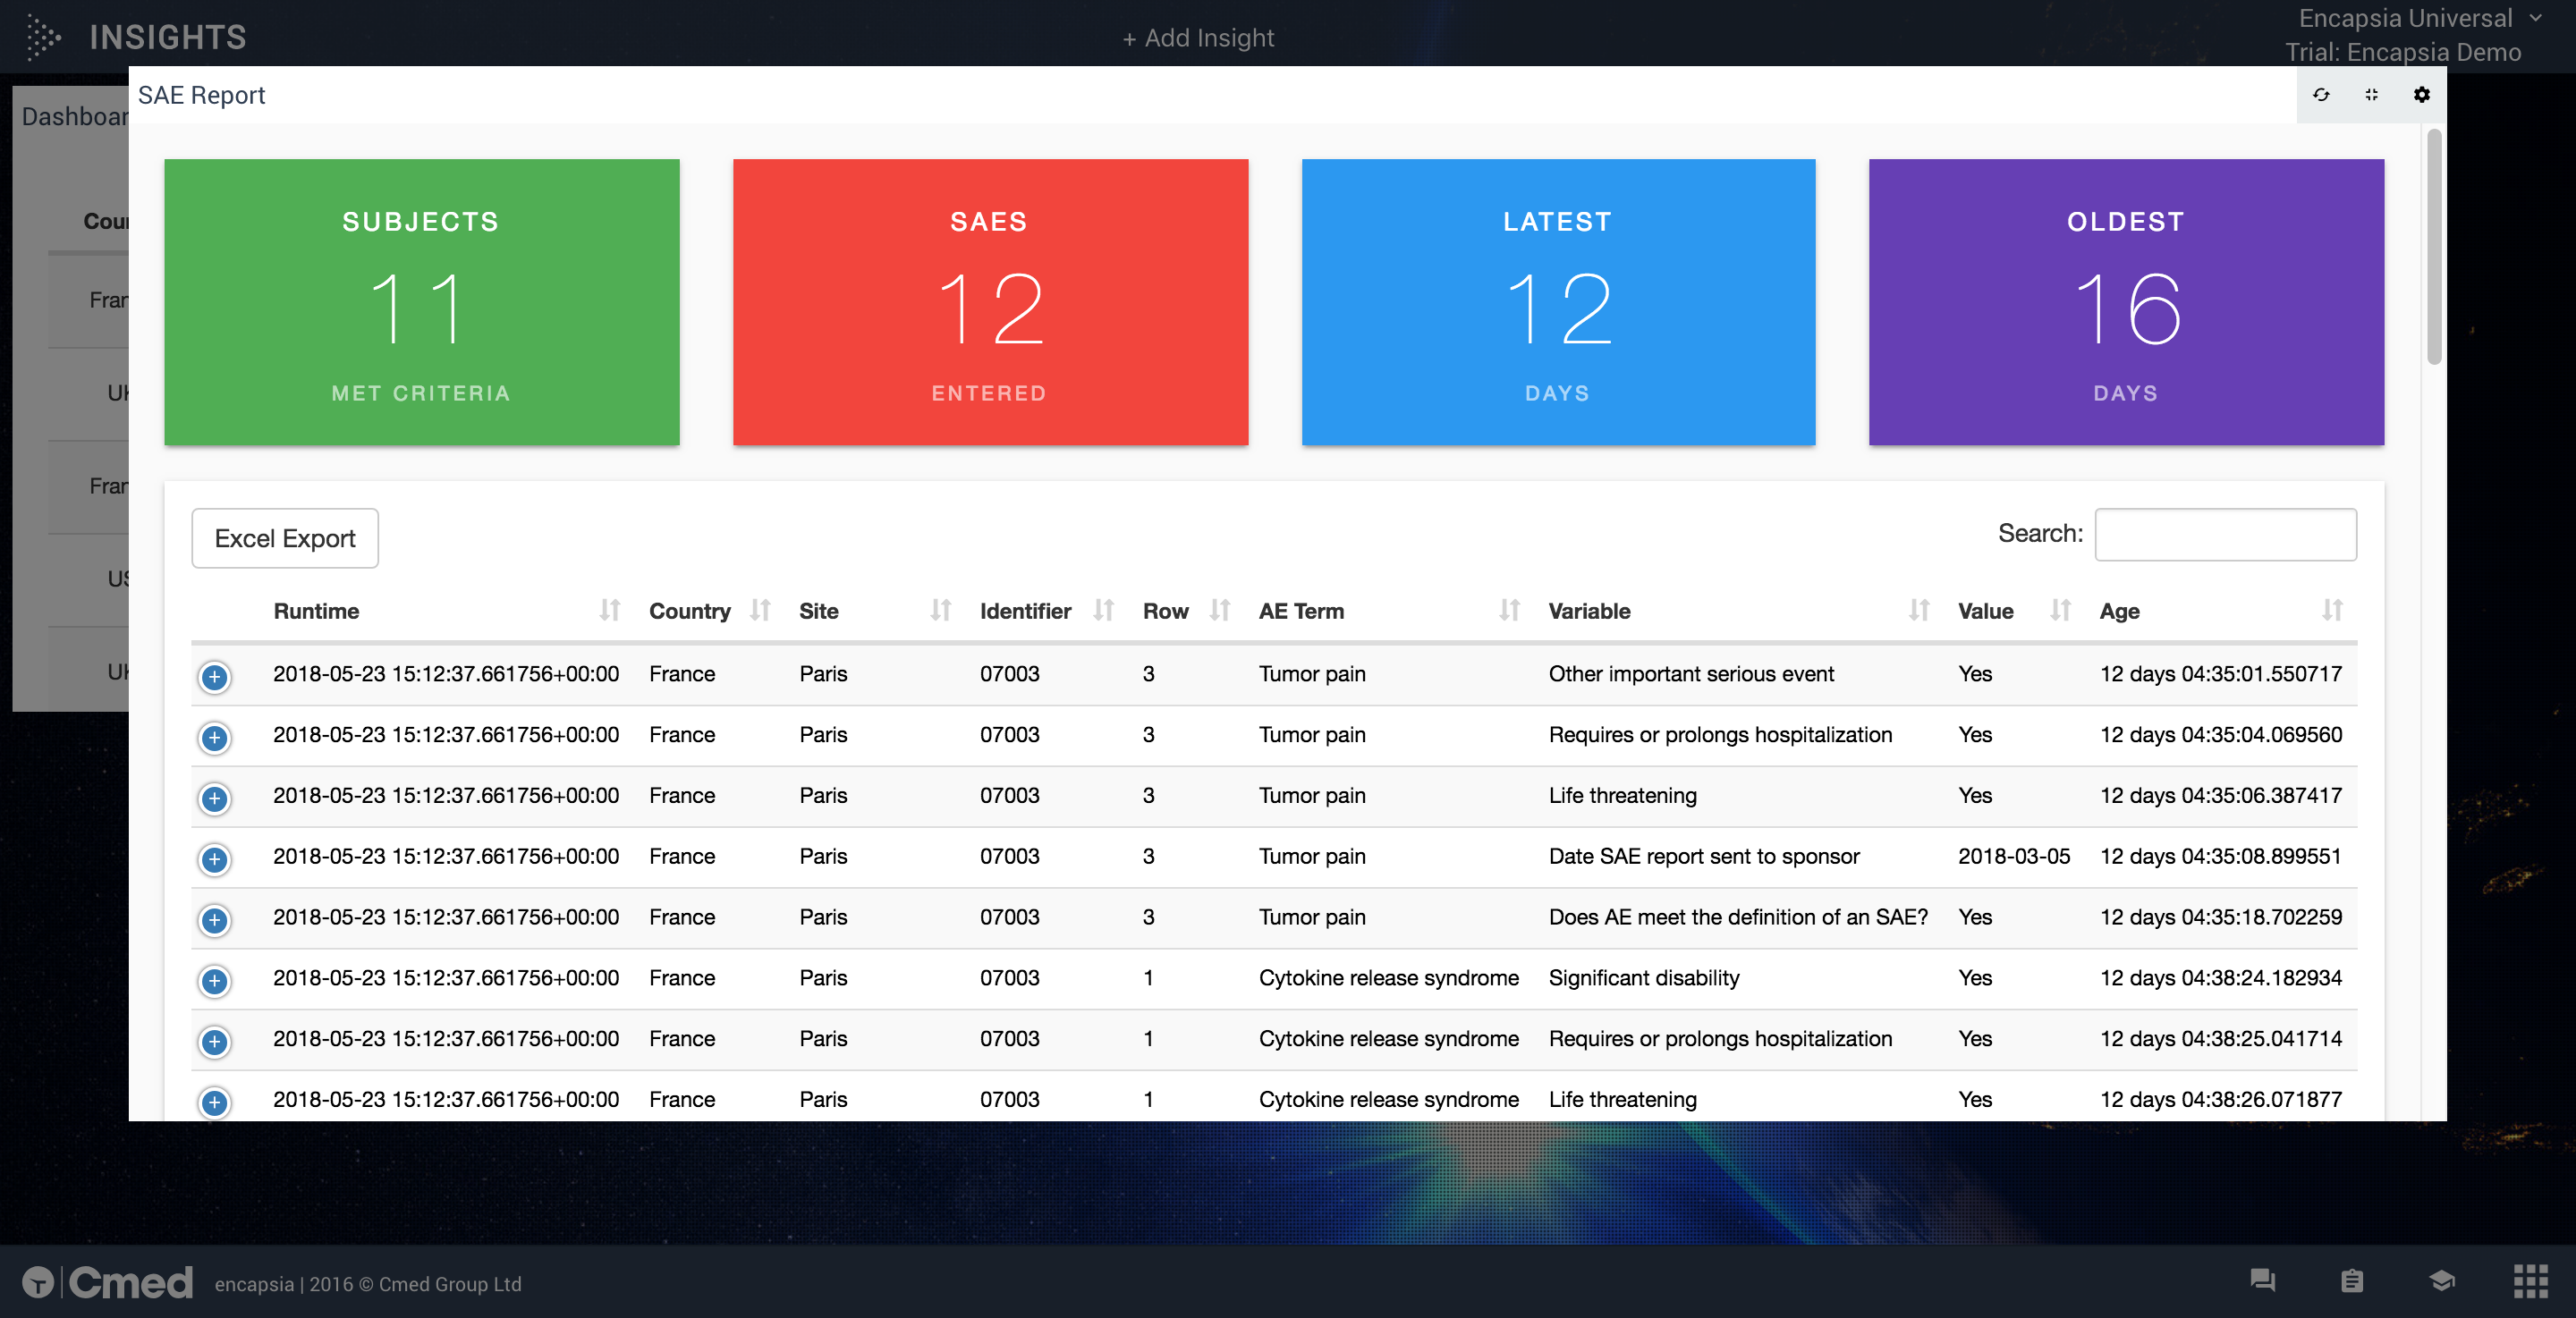Click the clipboard icon in footer
Screen dimensions: 2576x1318
click(x=2352, y=1281)
